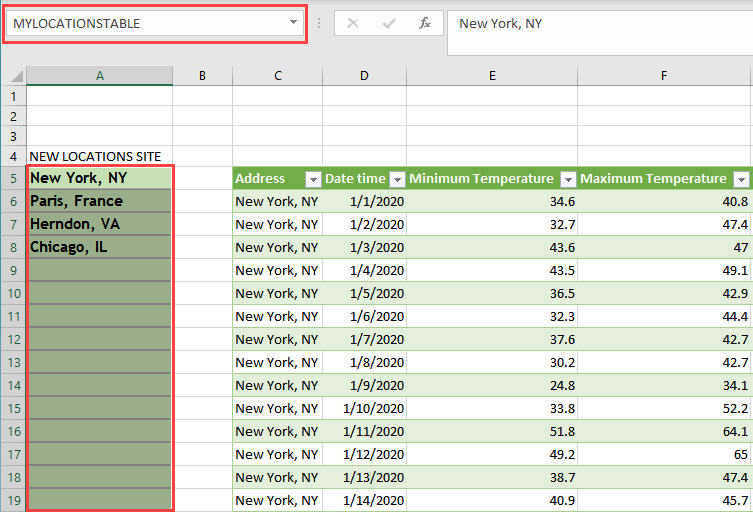
Task: Click the Cancel (X) formula bar icon
Action: click(352, 23)
